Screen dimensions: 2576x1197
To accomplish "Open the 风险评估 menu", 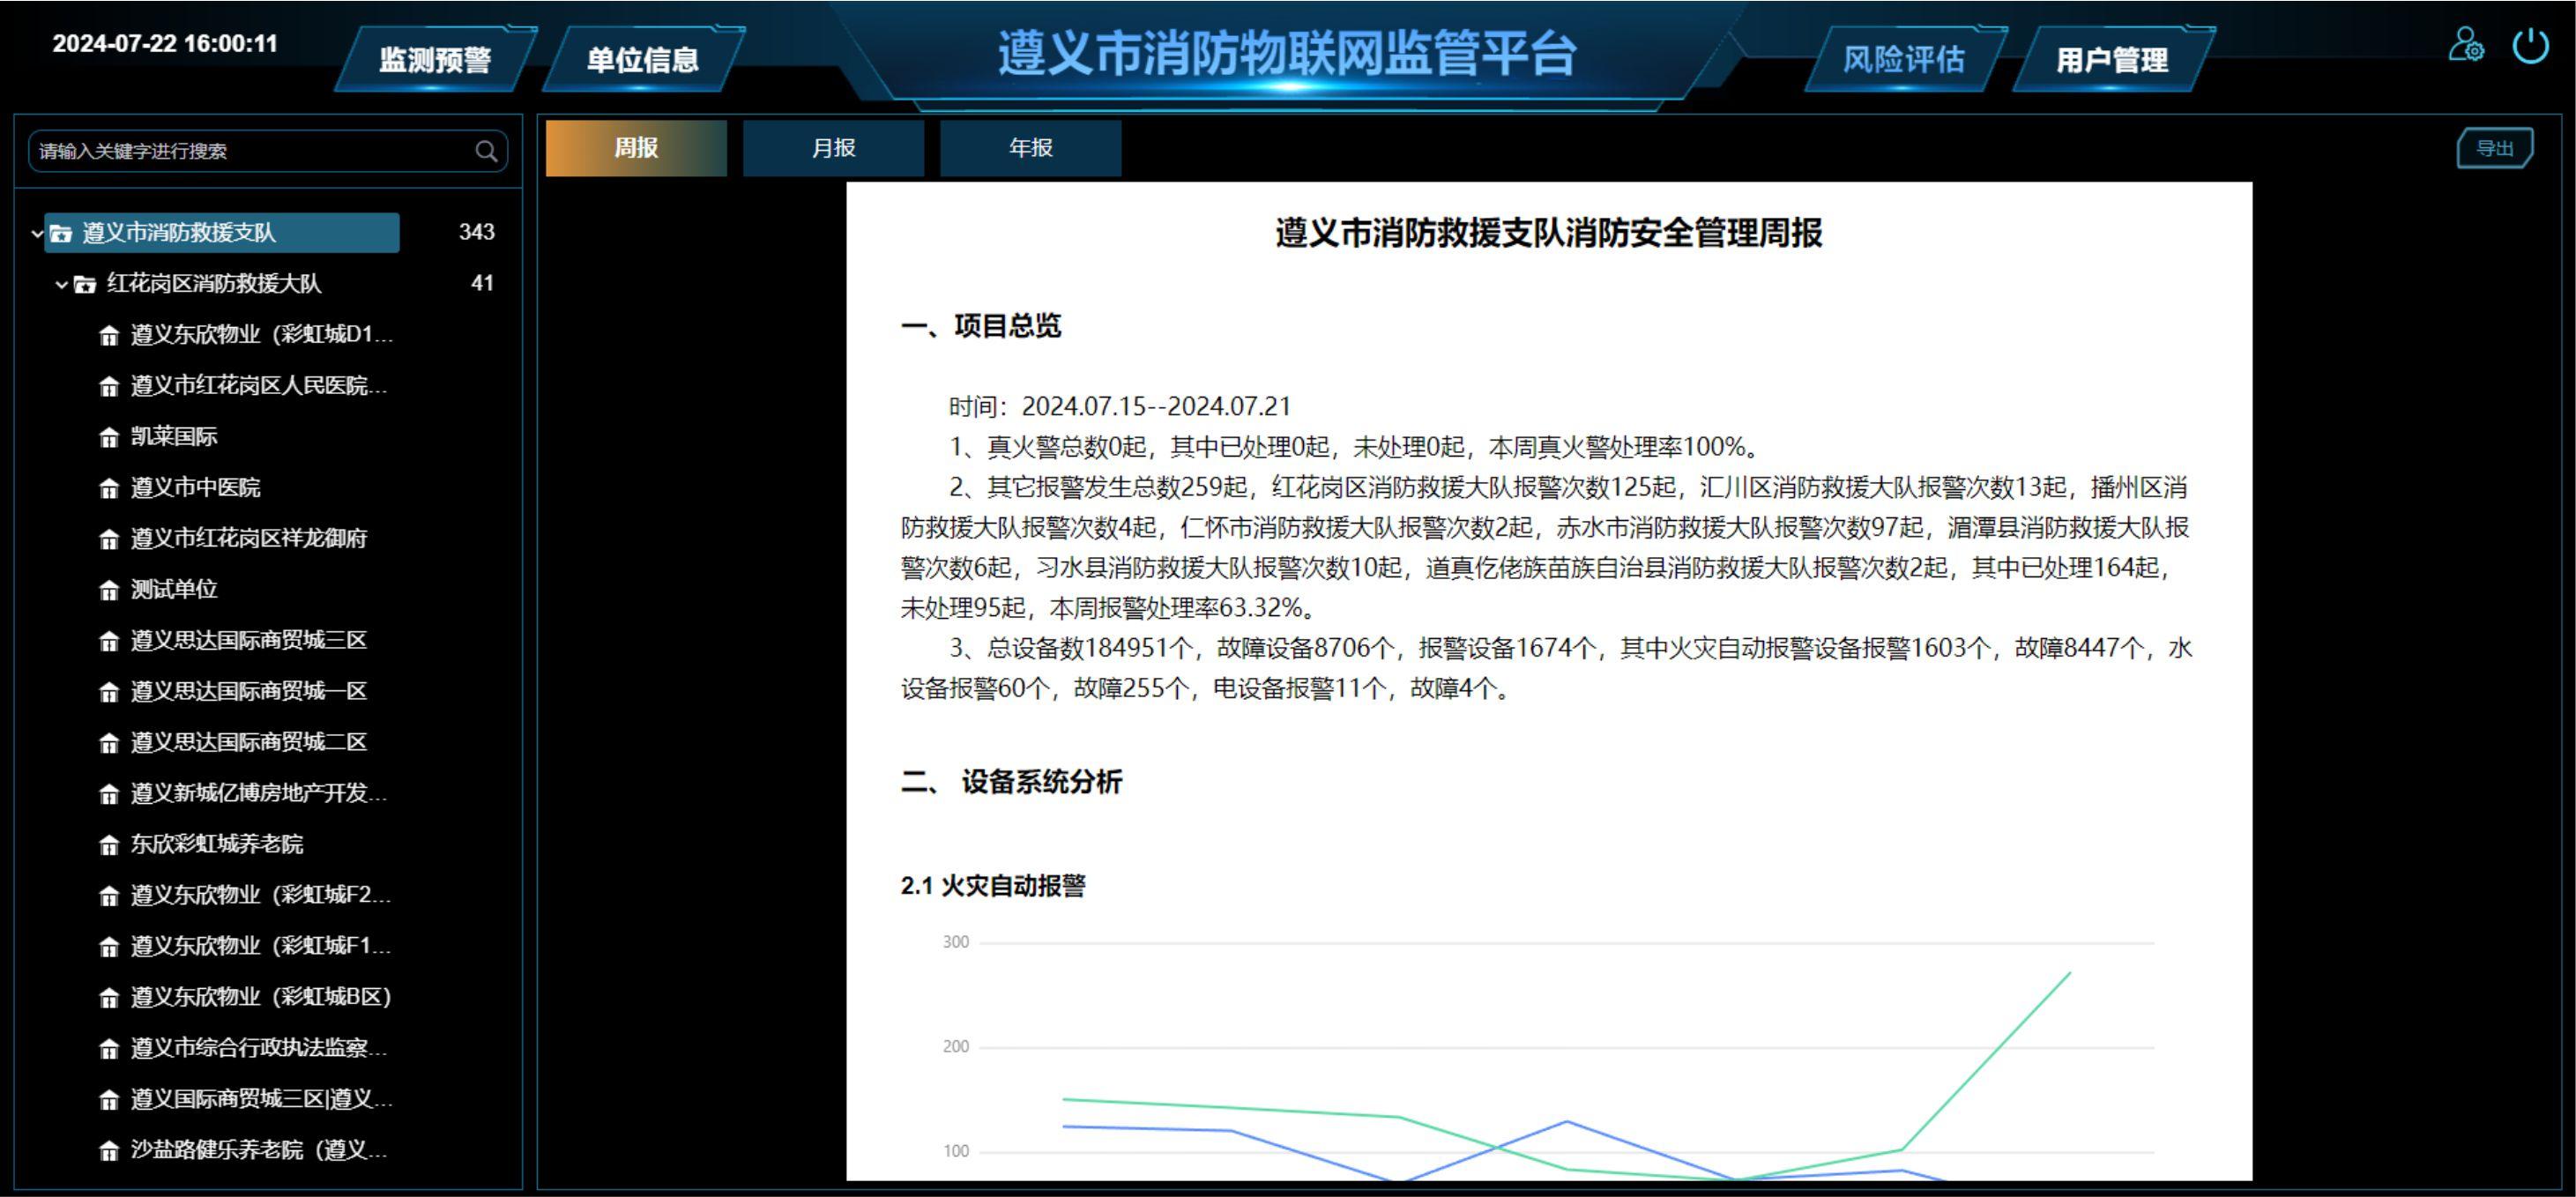I will click(x=1904, y=59).
